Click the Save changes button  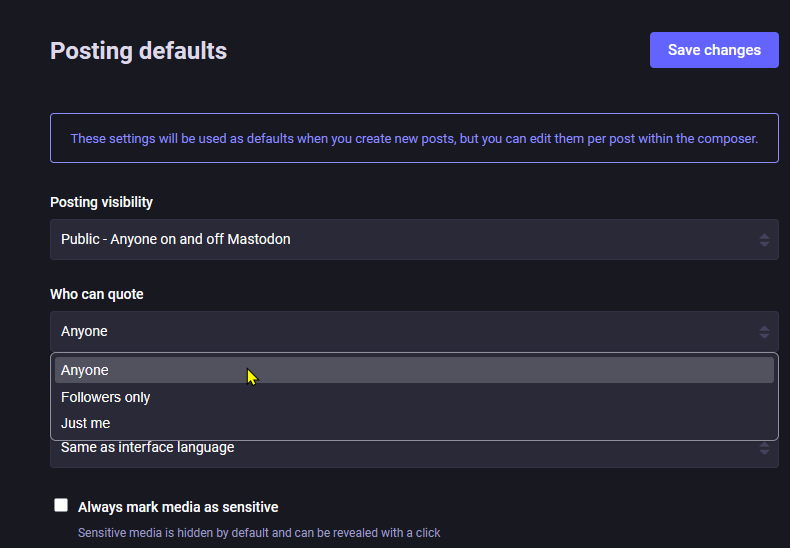(x=714, y=50)
